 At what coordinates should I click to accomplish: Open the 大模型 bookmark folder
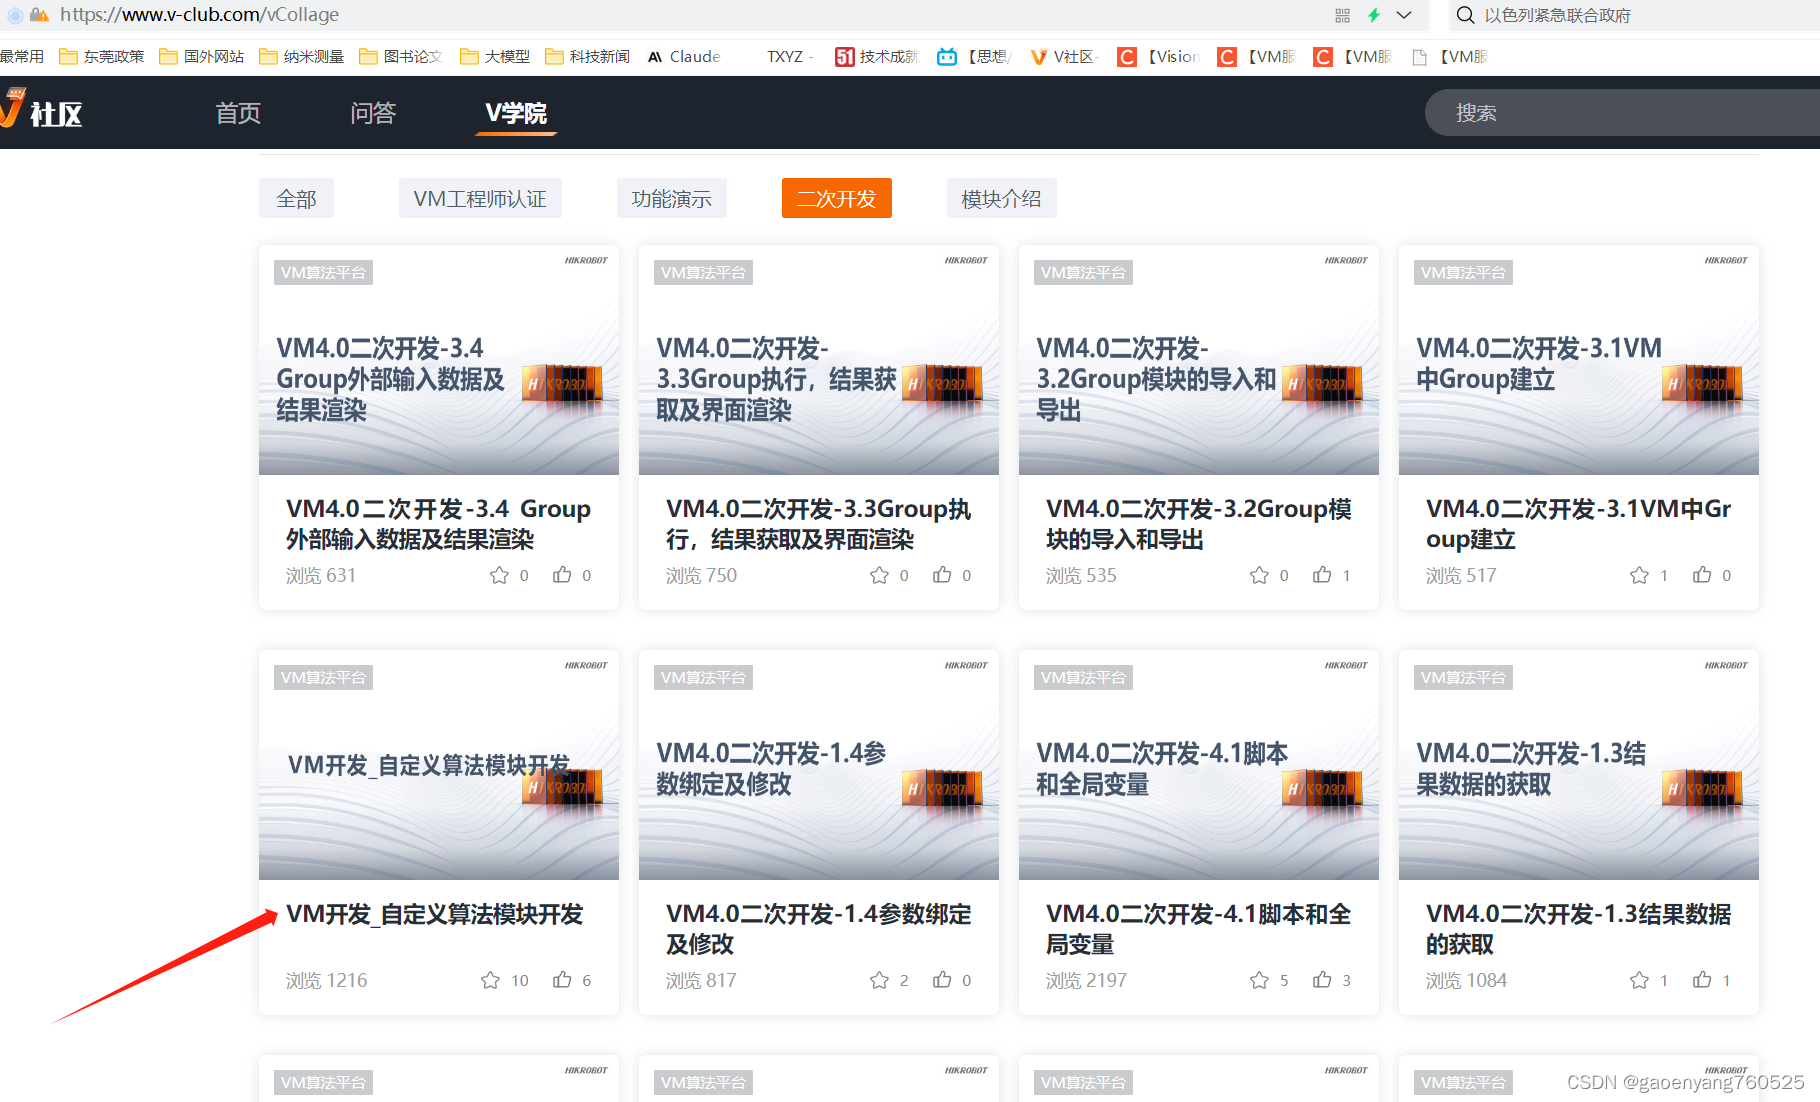coord(495,57)
